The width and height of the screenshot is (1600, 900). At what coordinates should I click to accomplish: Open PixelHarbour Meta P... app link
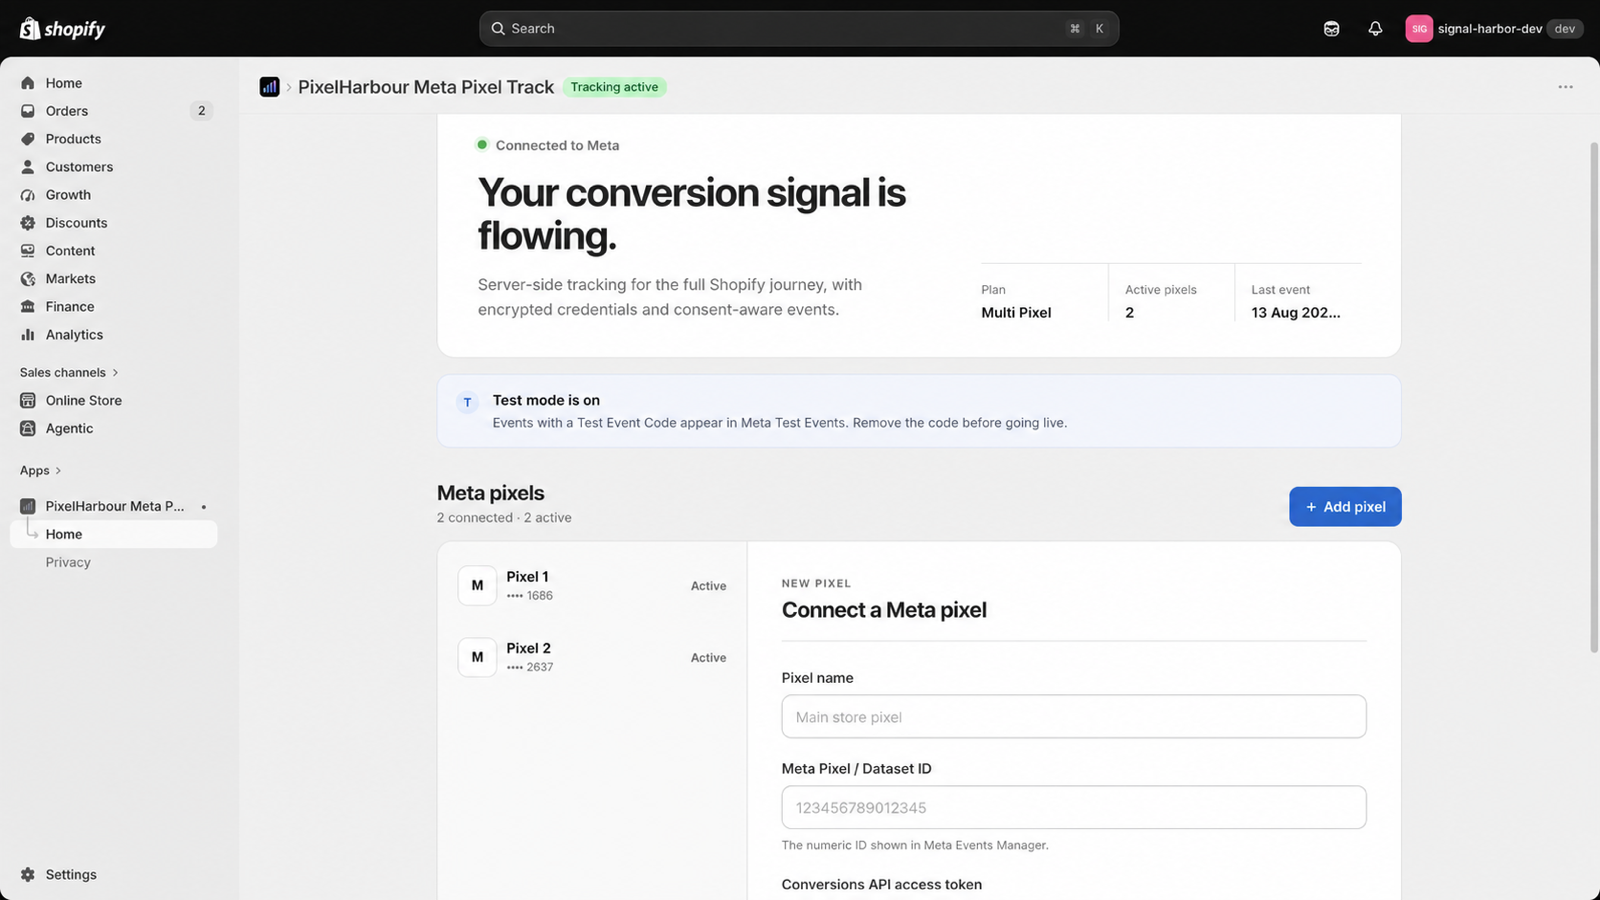tap(114, 506)
